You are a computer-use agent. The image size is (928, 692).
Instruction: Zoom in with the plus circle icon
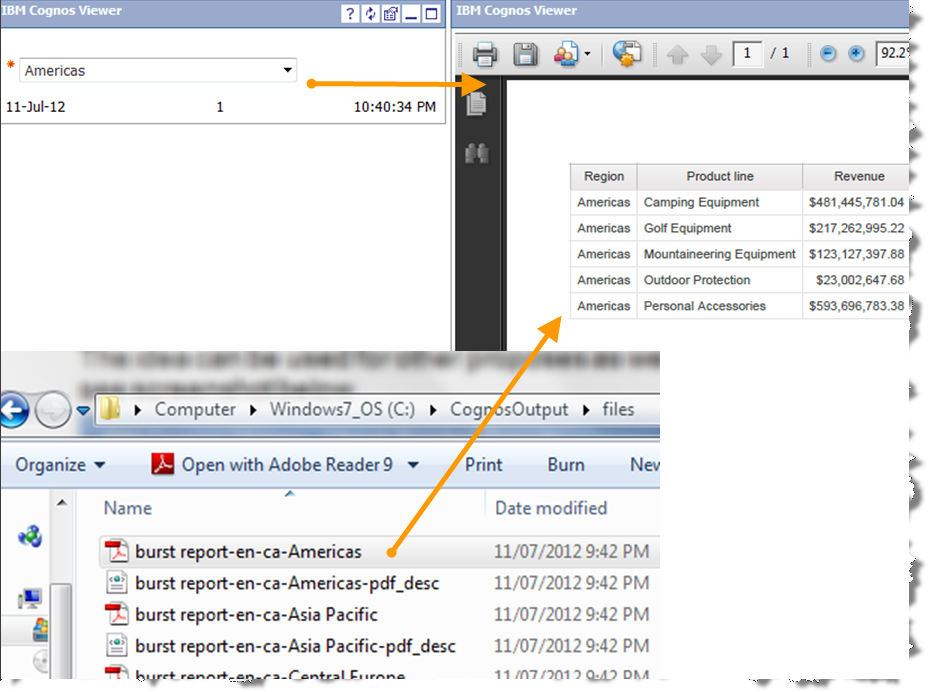tap(856, 54)
